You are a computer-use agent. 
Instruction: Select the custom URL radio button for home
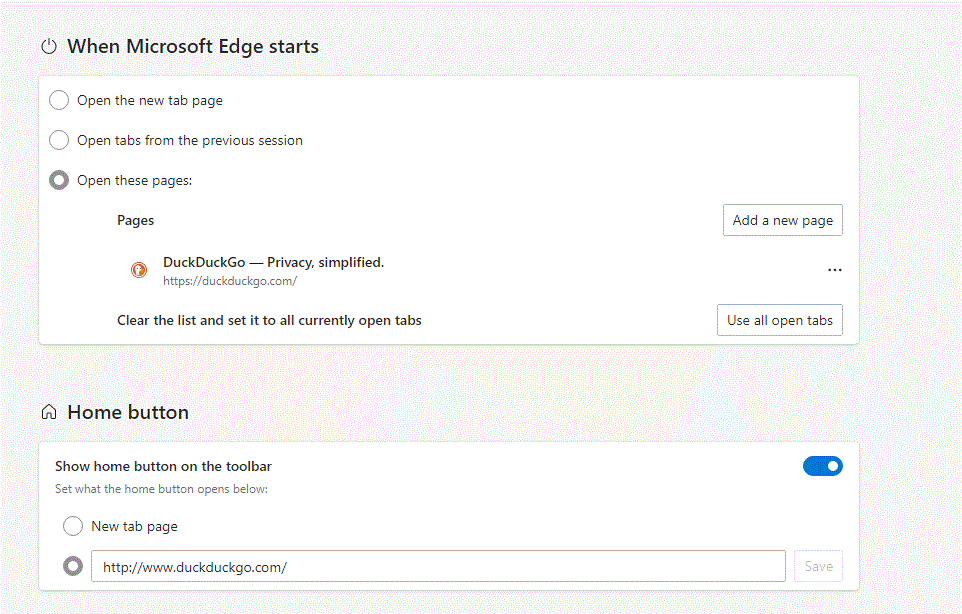pos(73,566)
